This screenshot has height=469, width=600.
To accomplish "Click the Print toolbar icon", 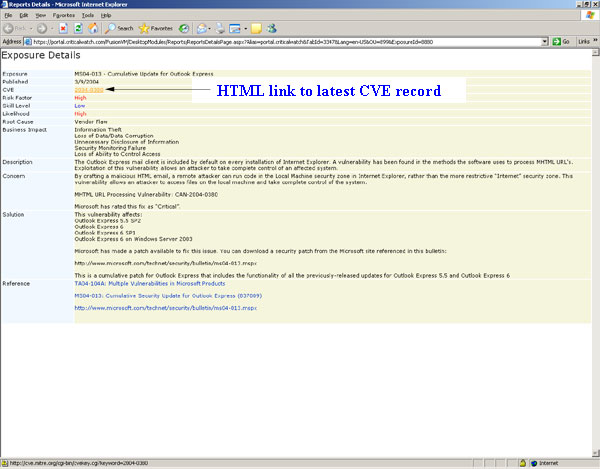I will pos(221,28).
